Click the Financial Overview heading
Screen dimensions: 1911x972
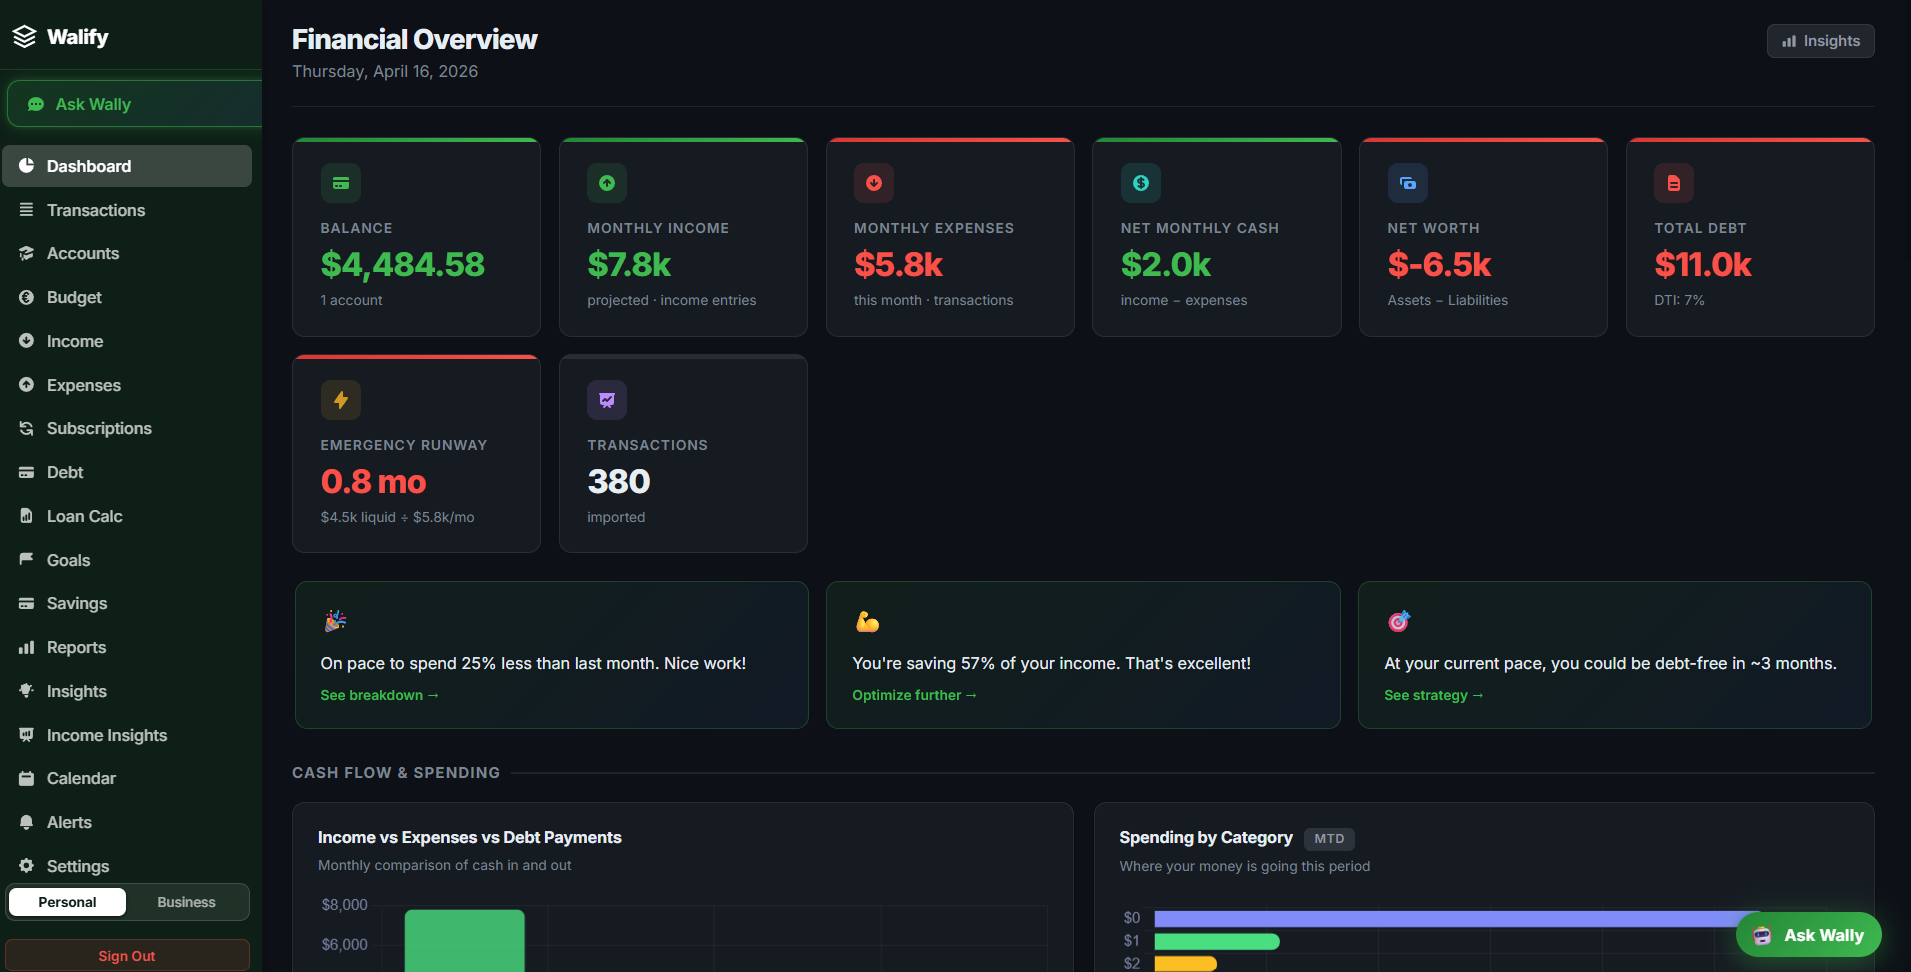coord(414,39)
